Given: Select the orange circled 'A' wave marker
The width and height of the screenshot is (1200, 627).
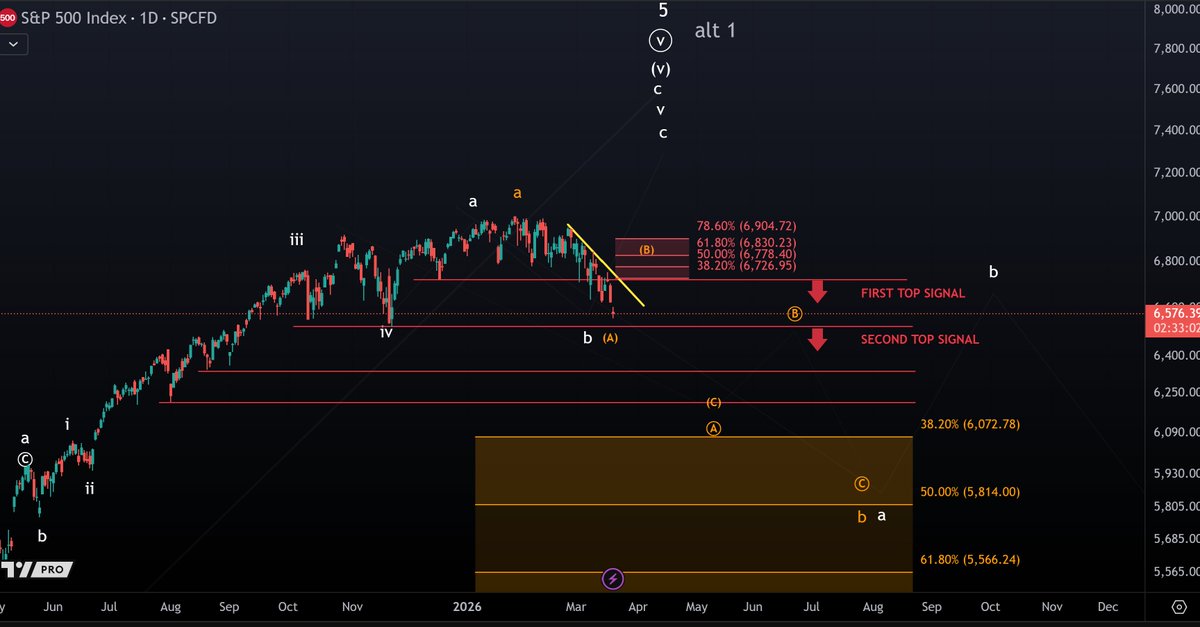Looking at the screenshot, I should coord(713,428).
